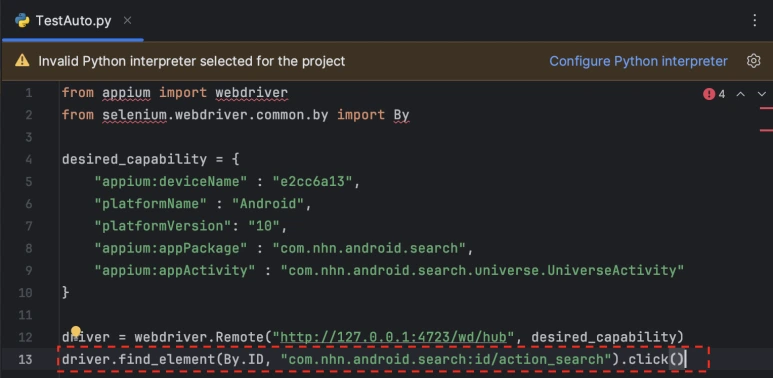The height and width of the screenshot is (378, 773).
Task: Click the "appium:appPackage" key
Action: click(171, 248)
